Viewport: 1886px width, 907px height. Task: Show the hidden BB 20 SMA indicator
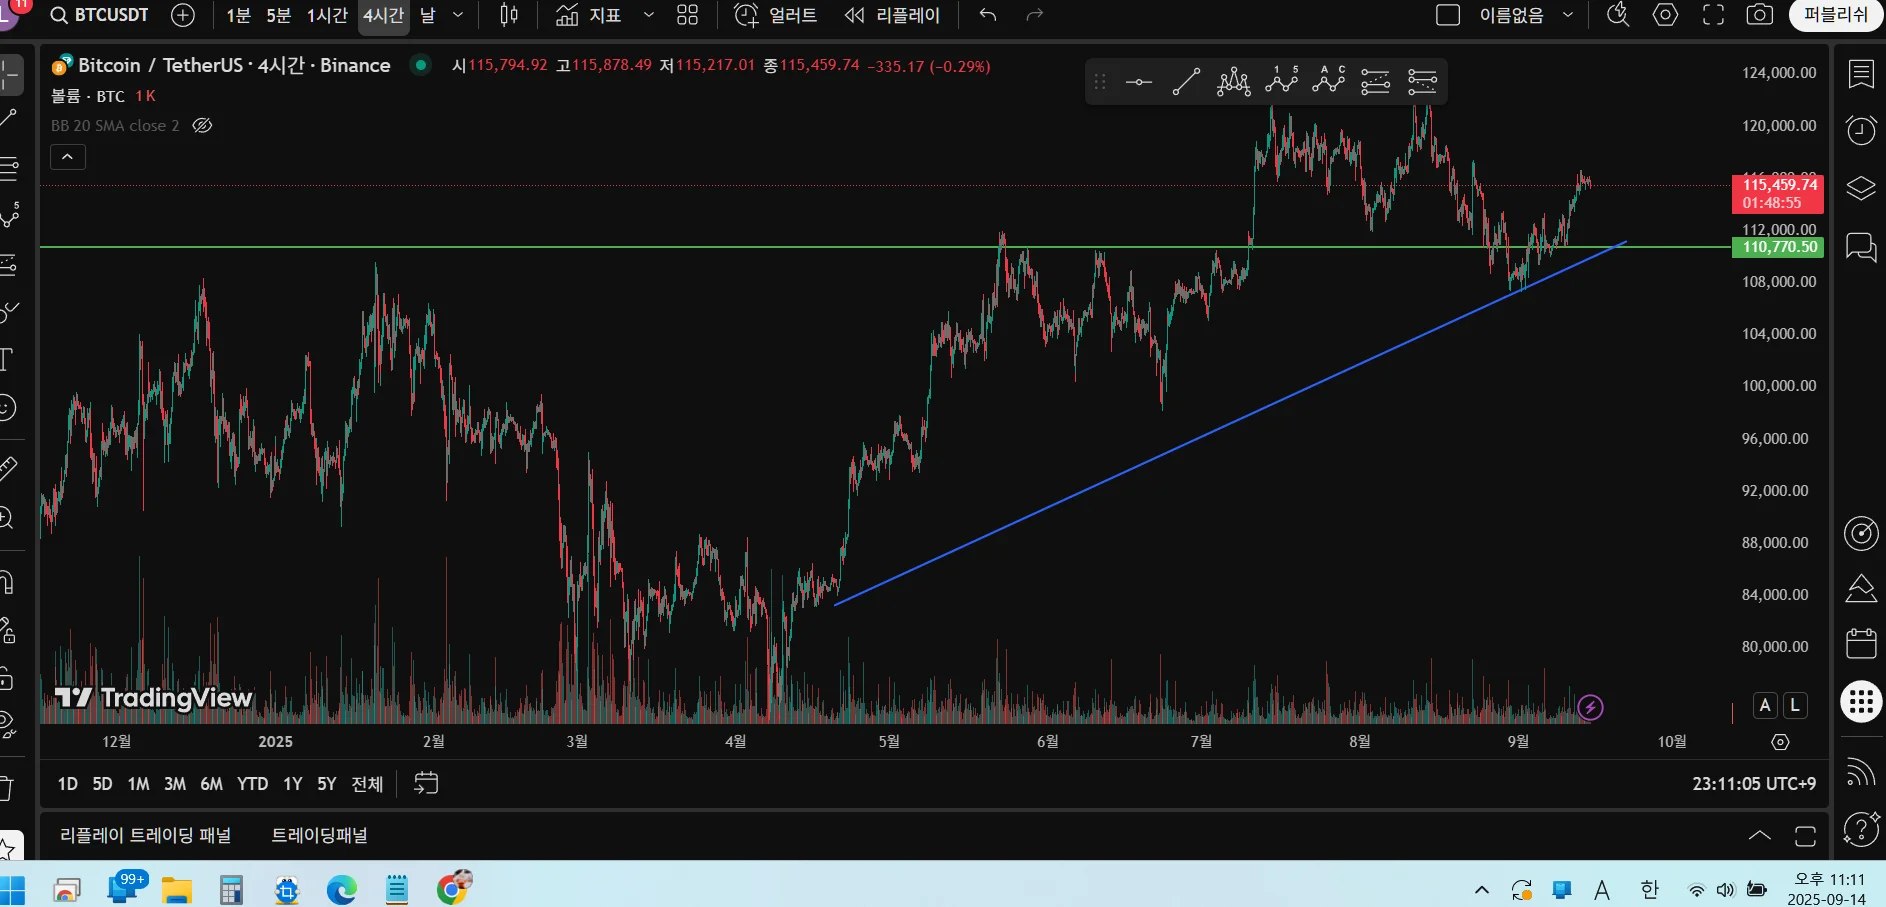(202, 126)
